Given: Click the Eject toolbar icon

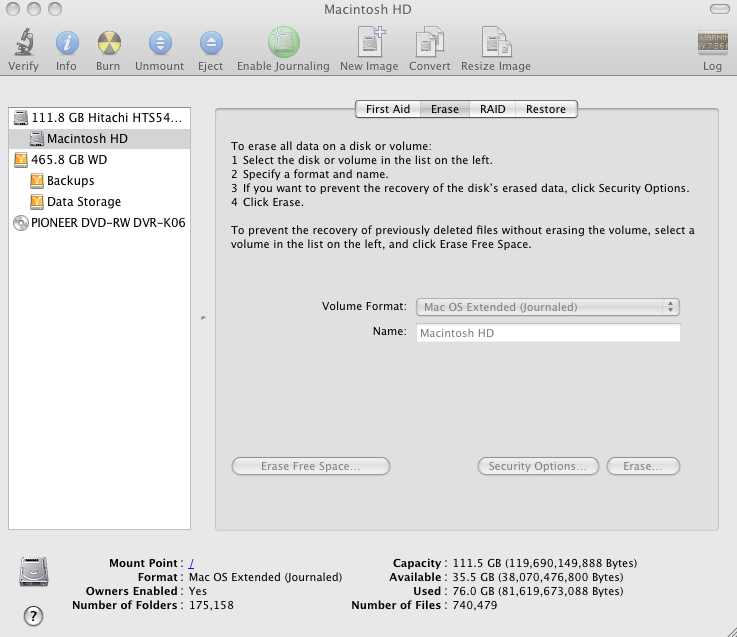Looking at the screenshot, I should pyautogui.click(x=211, y=43).
